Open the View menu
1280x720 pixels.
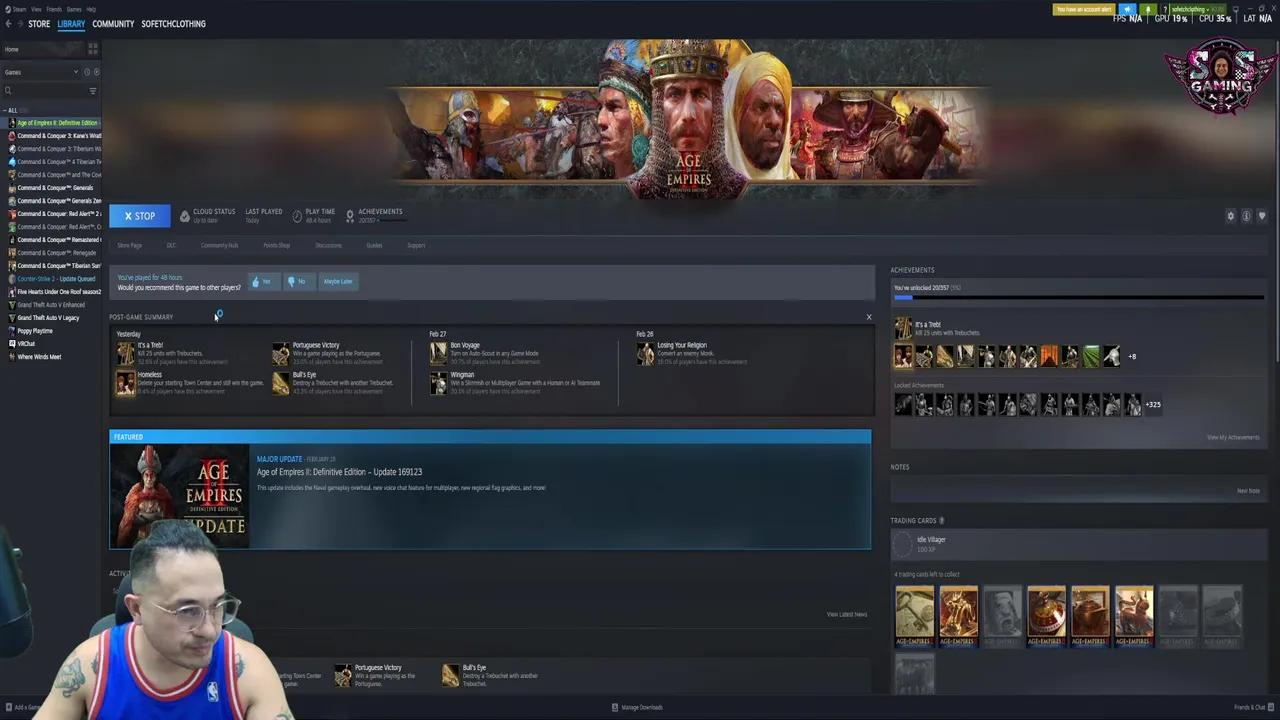(36, 9)
